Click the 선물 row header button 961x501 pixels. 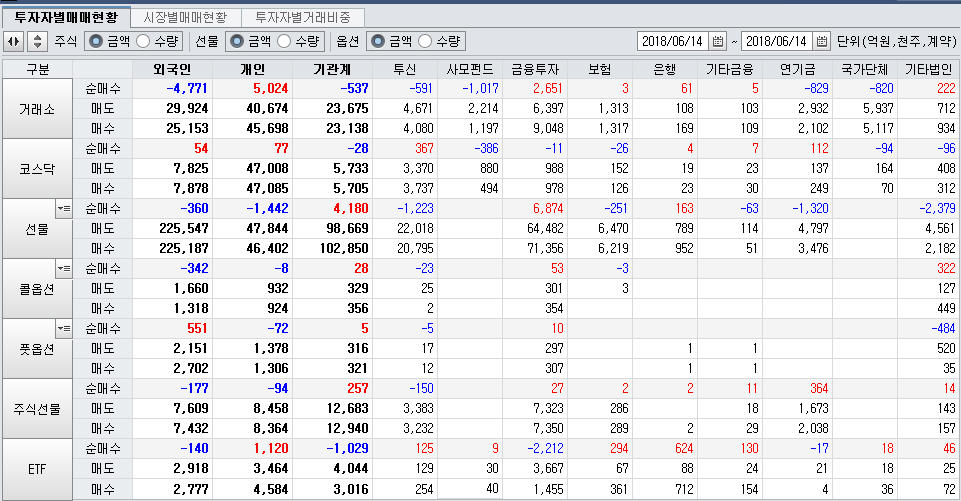point(37,229)
